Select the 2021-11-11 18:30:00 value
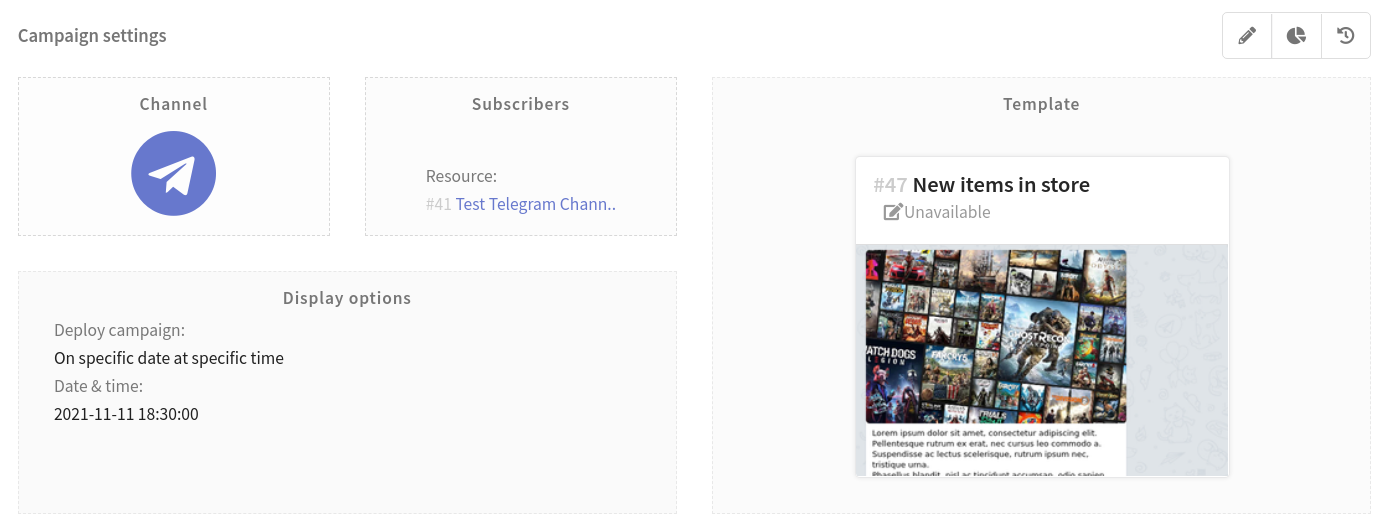1387x529 pixels. pos(126,414)
